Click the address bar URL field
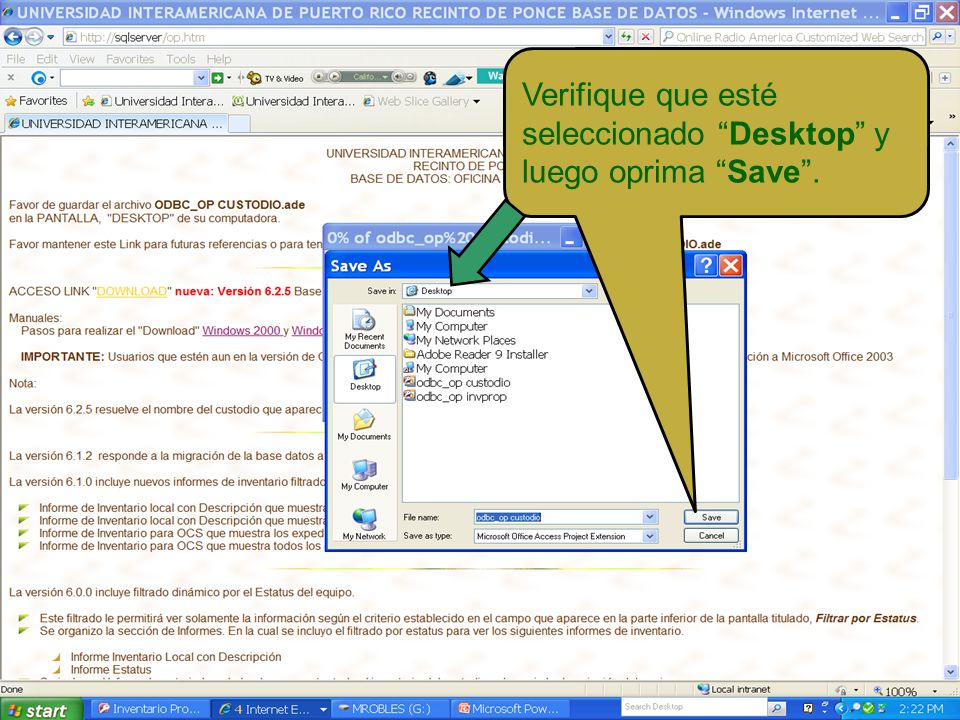Screen dimensions: 960x720 click(332, 37)
